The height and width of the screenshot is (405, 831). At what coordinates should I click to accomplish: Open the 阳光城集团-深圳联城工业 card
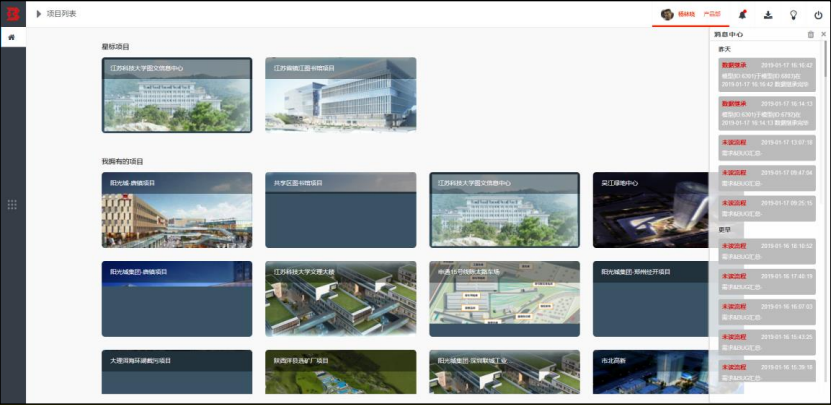(x=505, y=372)
